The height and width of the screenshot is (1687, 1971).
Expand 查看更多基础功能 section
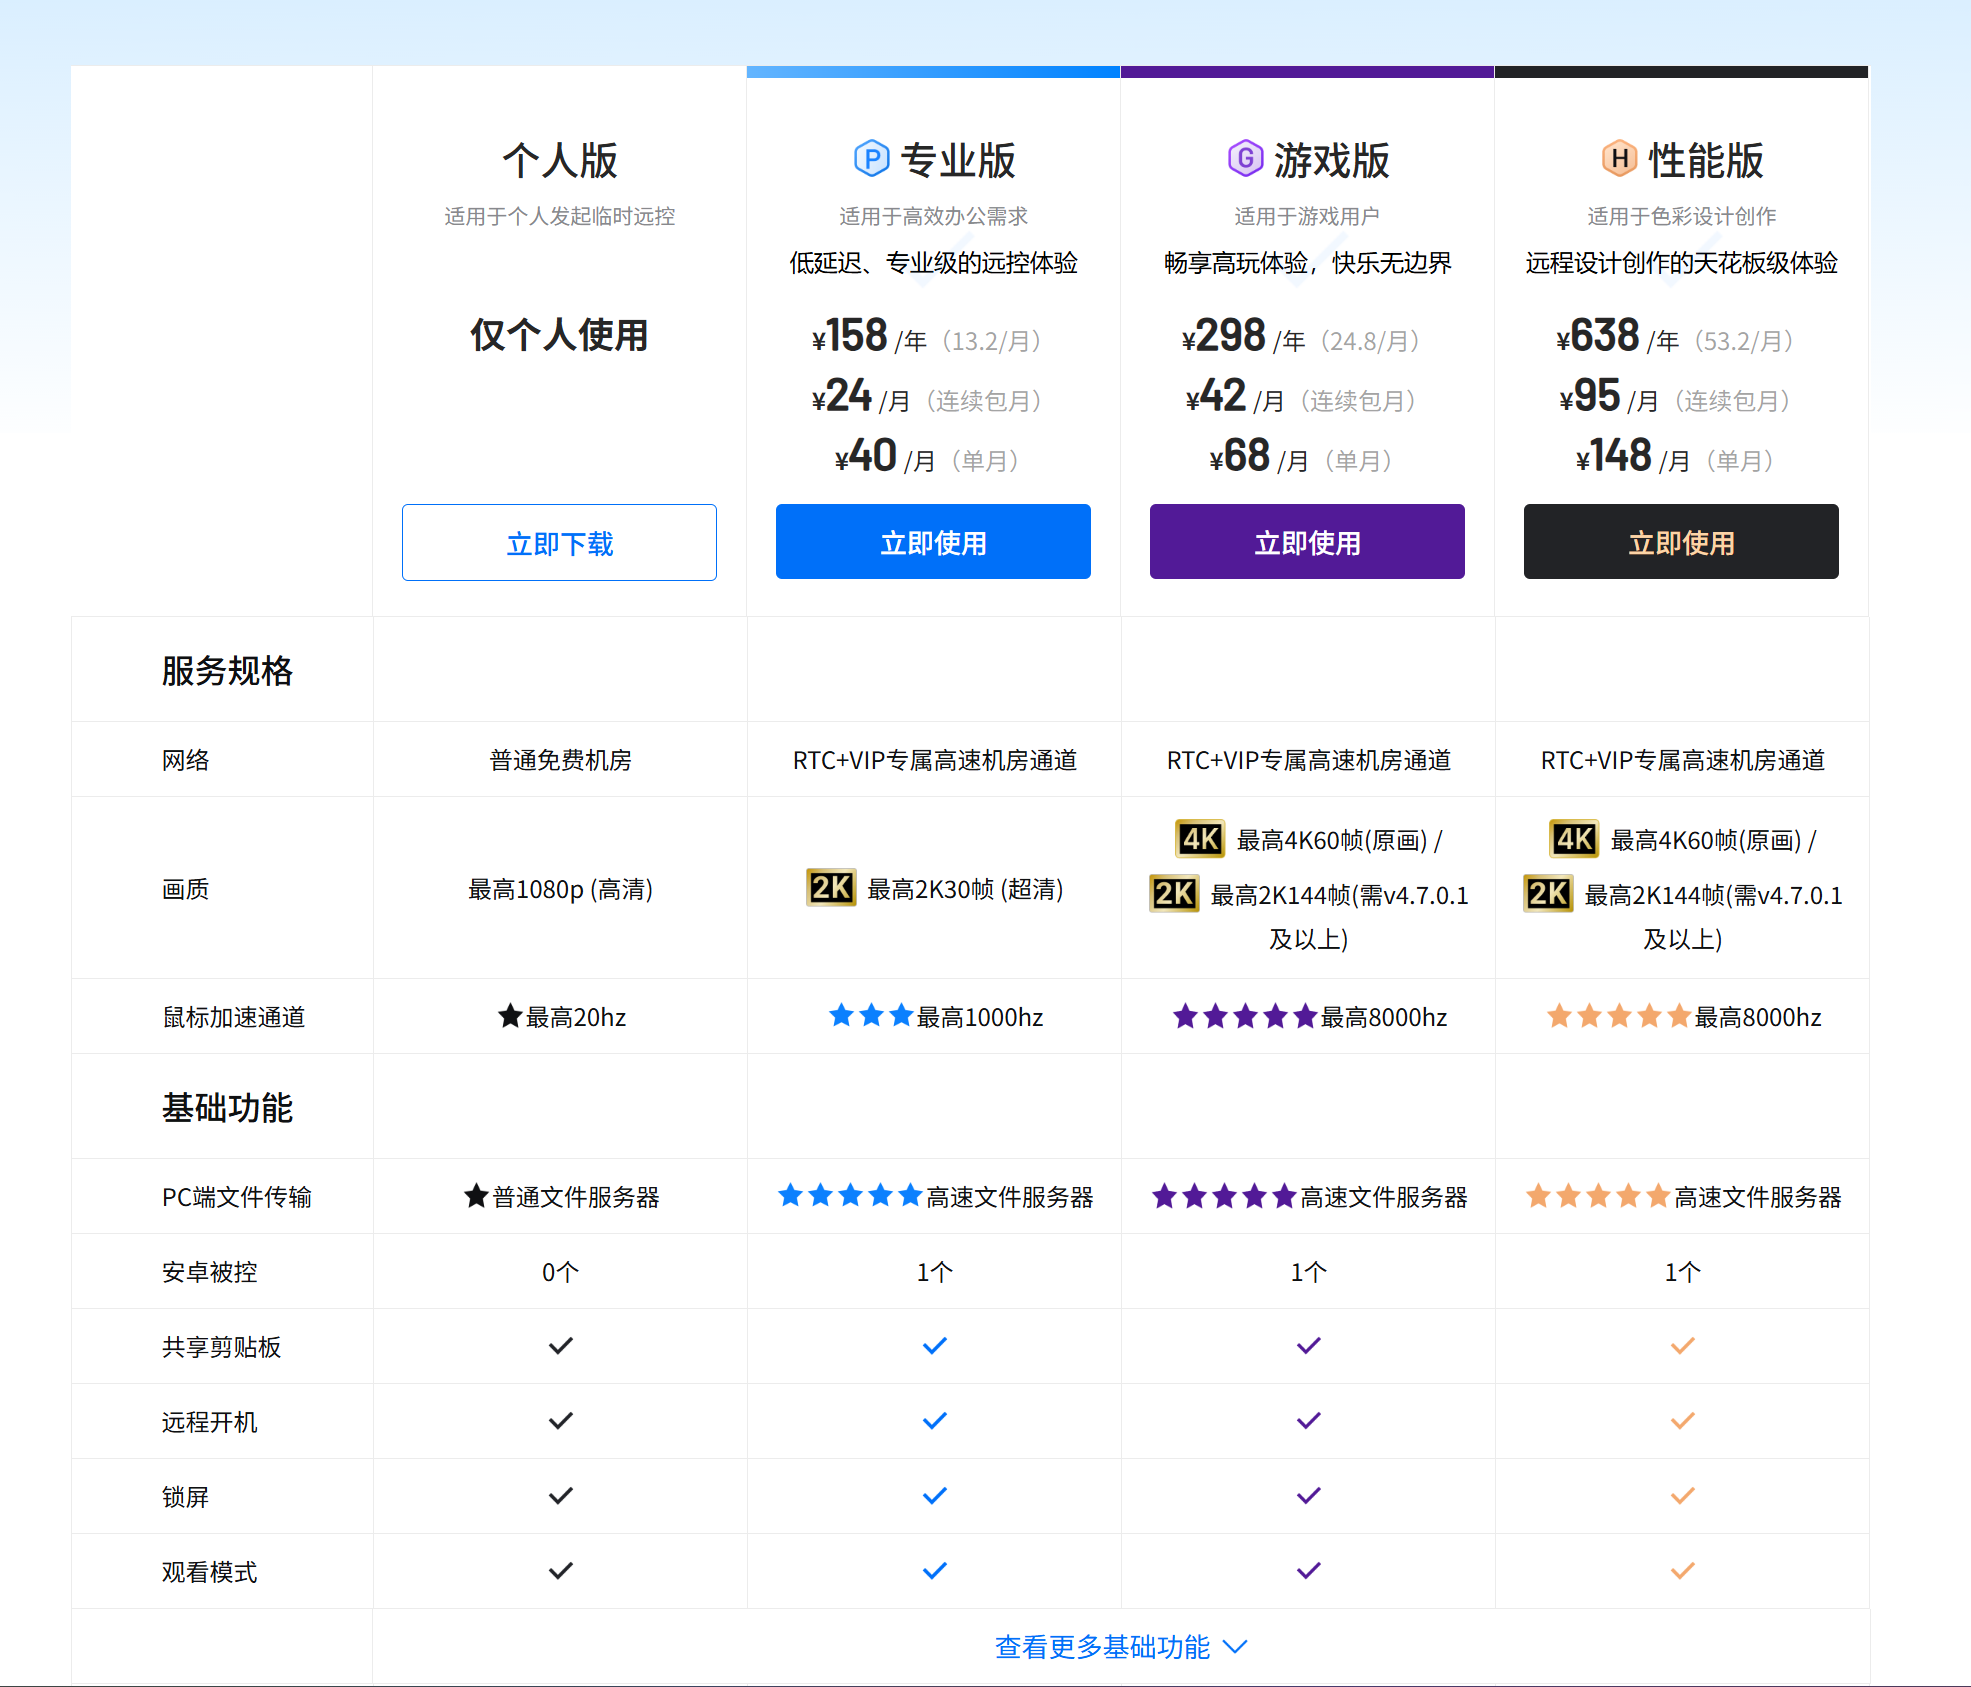click(x=1103, y=1647)
